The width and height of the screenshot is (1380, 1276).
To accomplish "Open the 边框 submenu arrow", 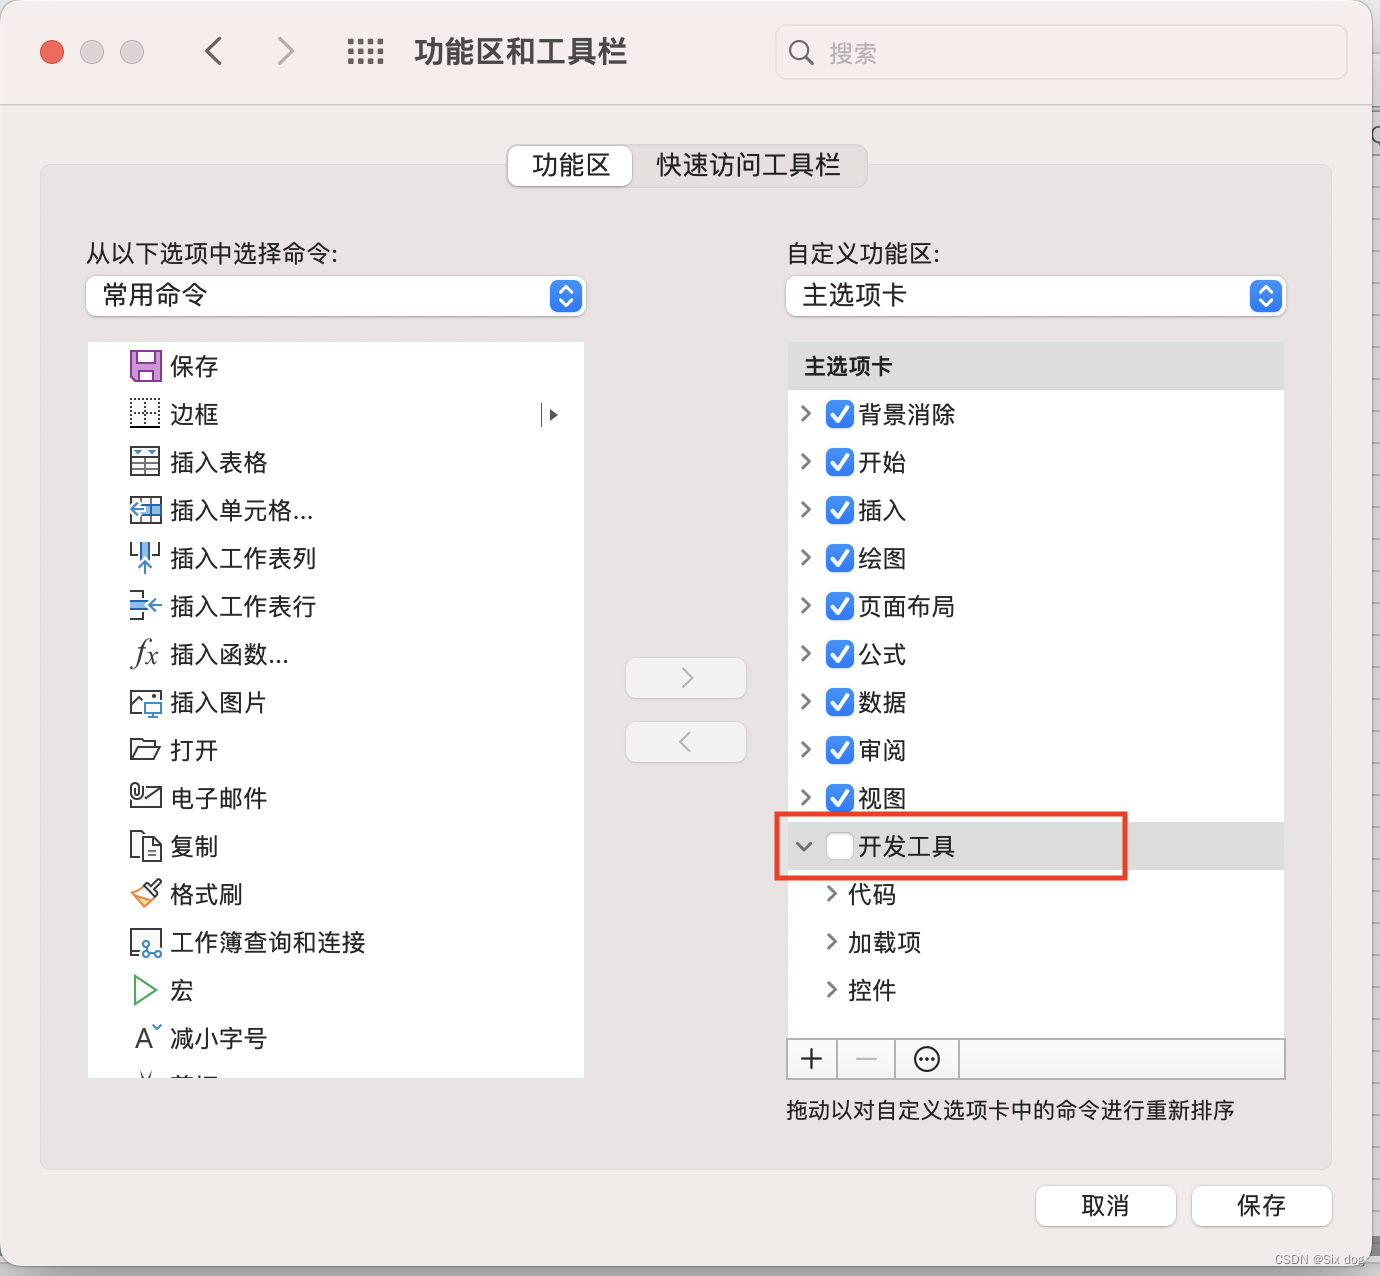I will (551, 414).
